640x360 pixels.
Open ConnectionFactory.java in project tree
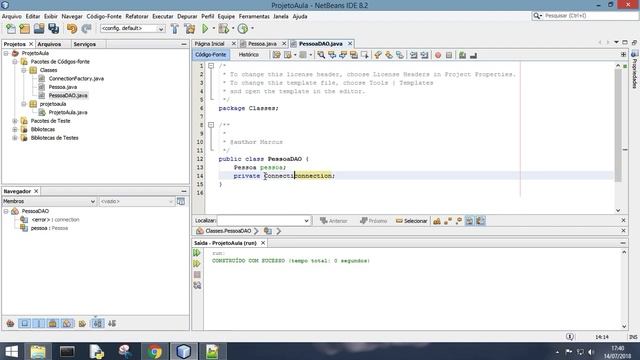(76, 78)
